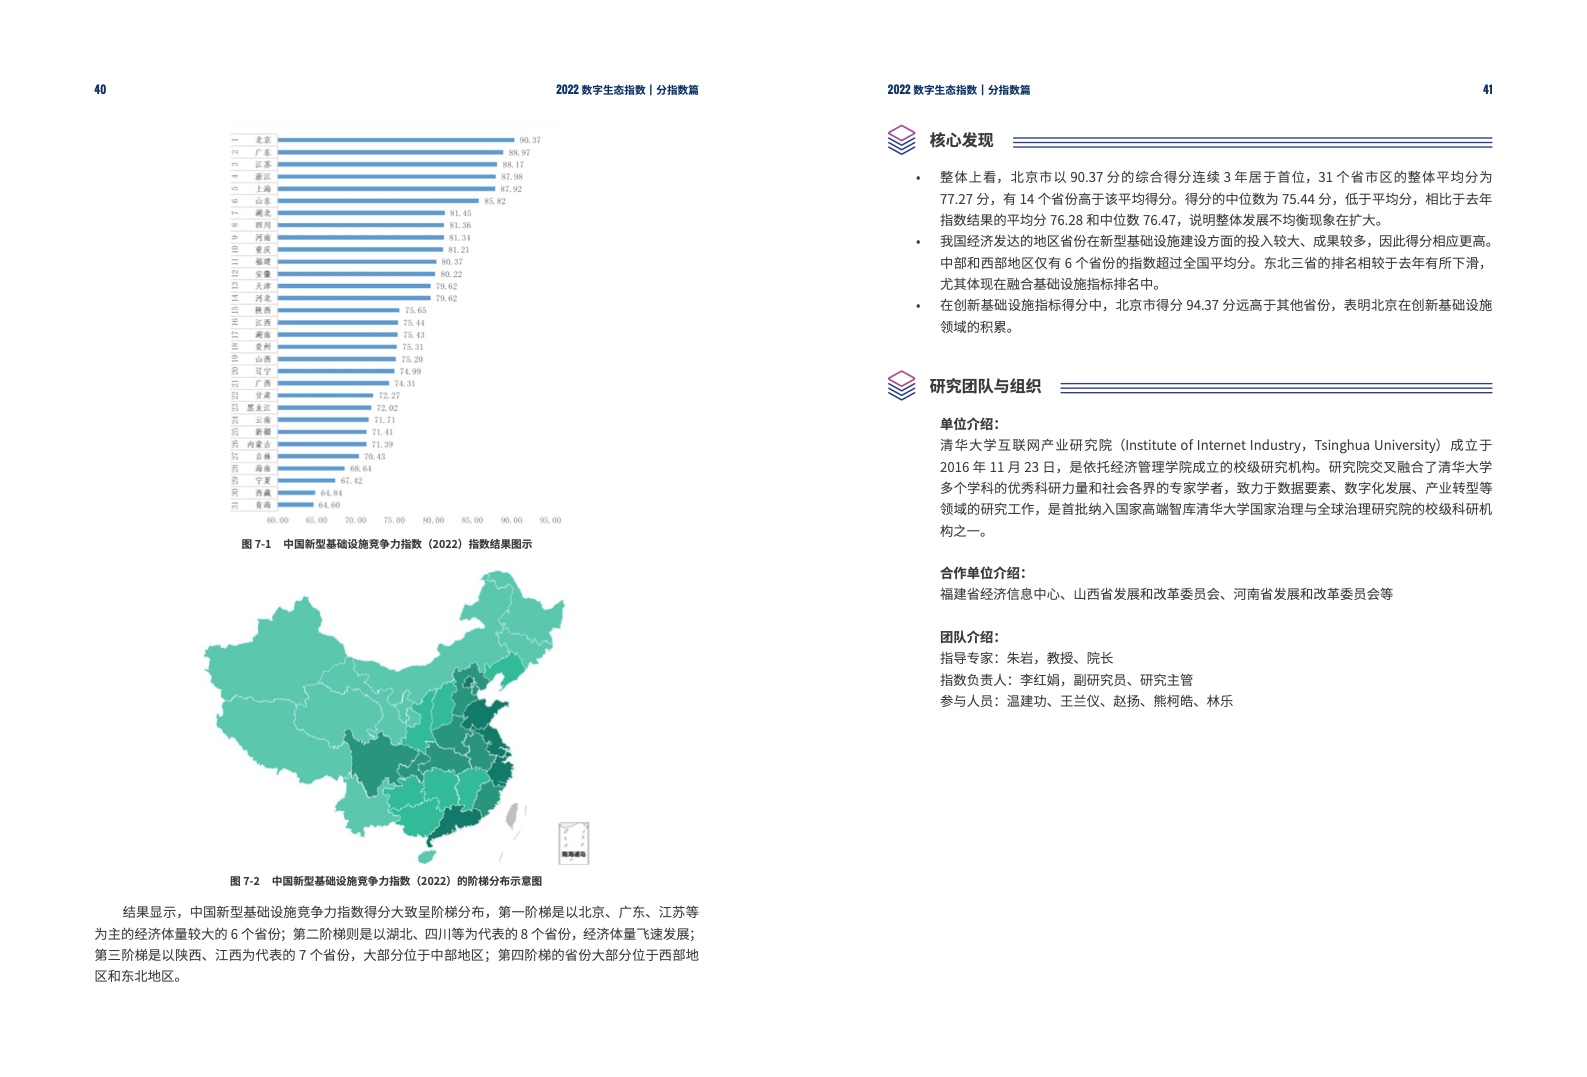The image size is (1587, 1077).
Task: Click the 团队介绍 subheading
Action: (969, 637)
